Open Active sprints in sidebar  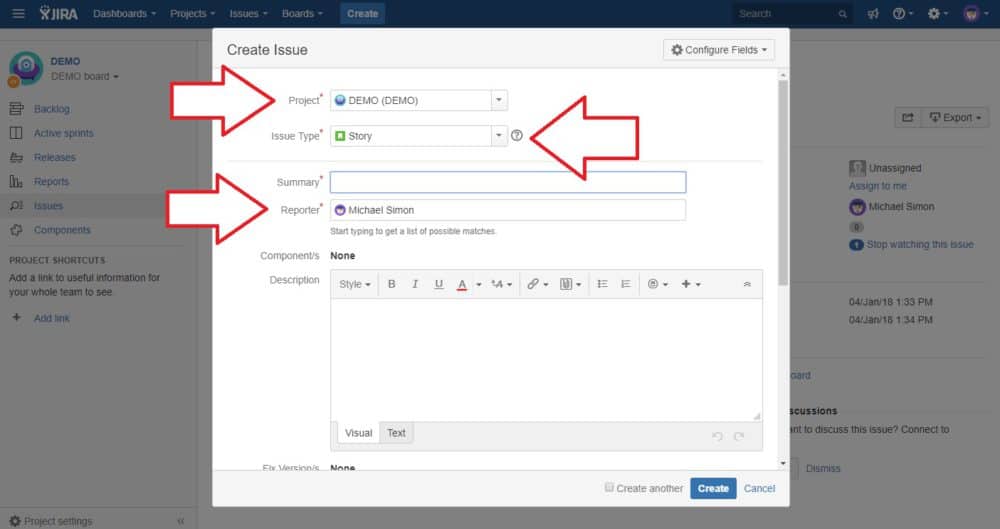pyautogui.click(x=64, y=133)
